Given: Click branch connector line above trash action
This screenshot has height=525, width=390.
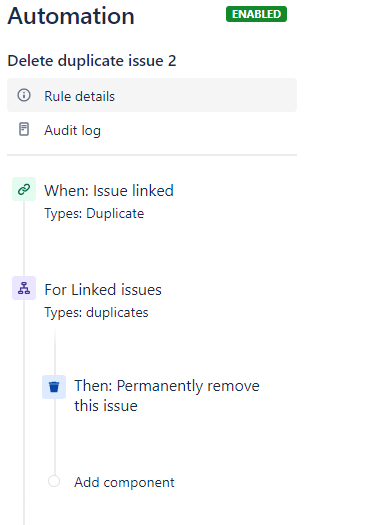Looking at the screenshot, I should pyautogui.click(x=55, y=352).
